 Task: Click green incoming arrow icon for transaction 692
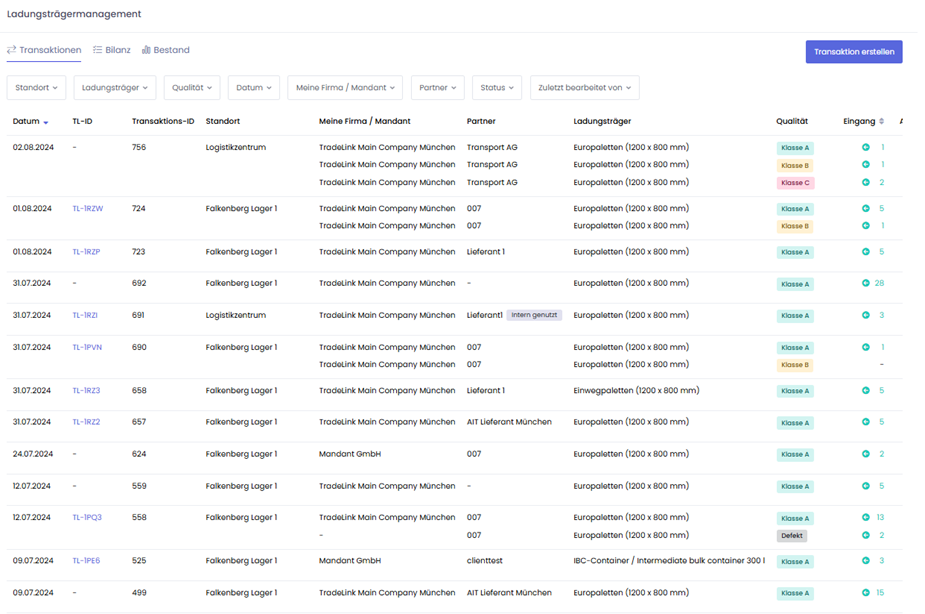point(865,284)
